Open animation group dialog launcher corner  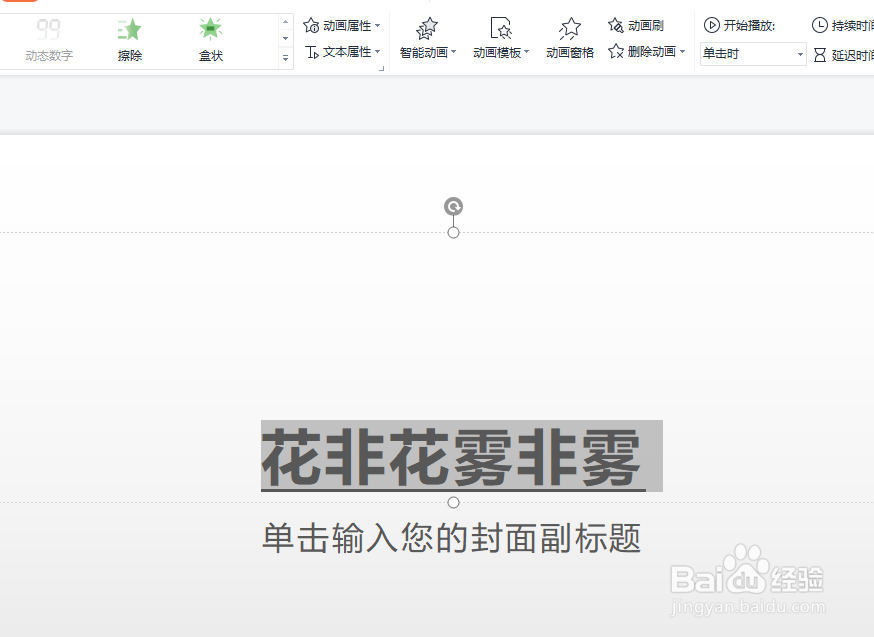[382, 69]
